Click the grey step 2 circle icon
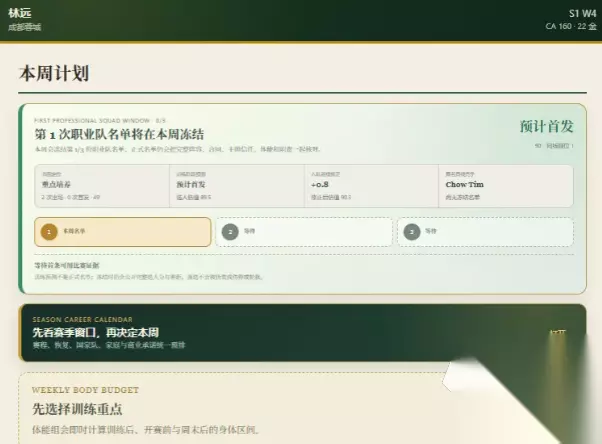This screenshot has height=444, width=602. click(230, 232)
